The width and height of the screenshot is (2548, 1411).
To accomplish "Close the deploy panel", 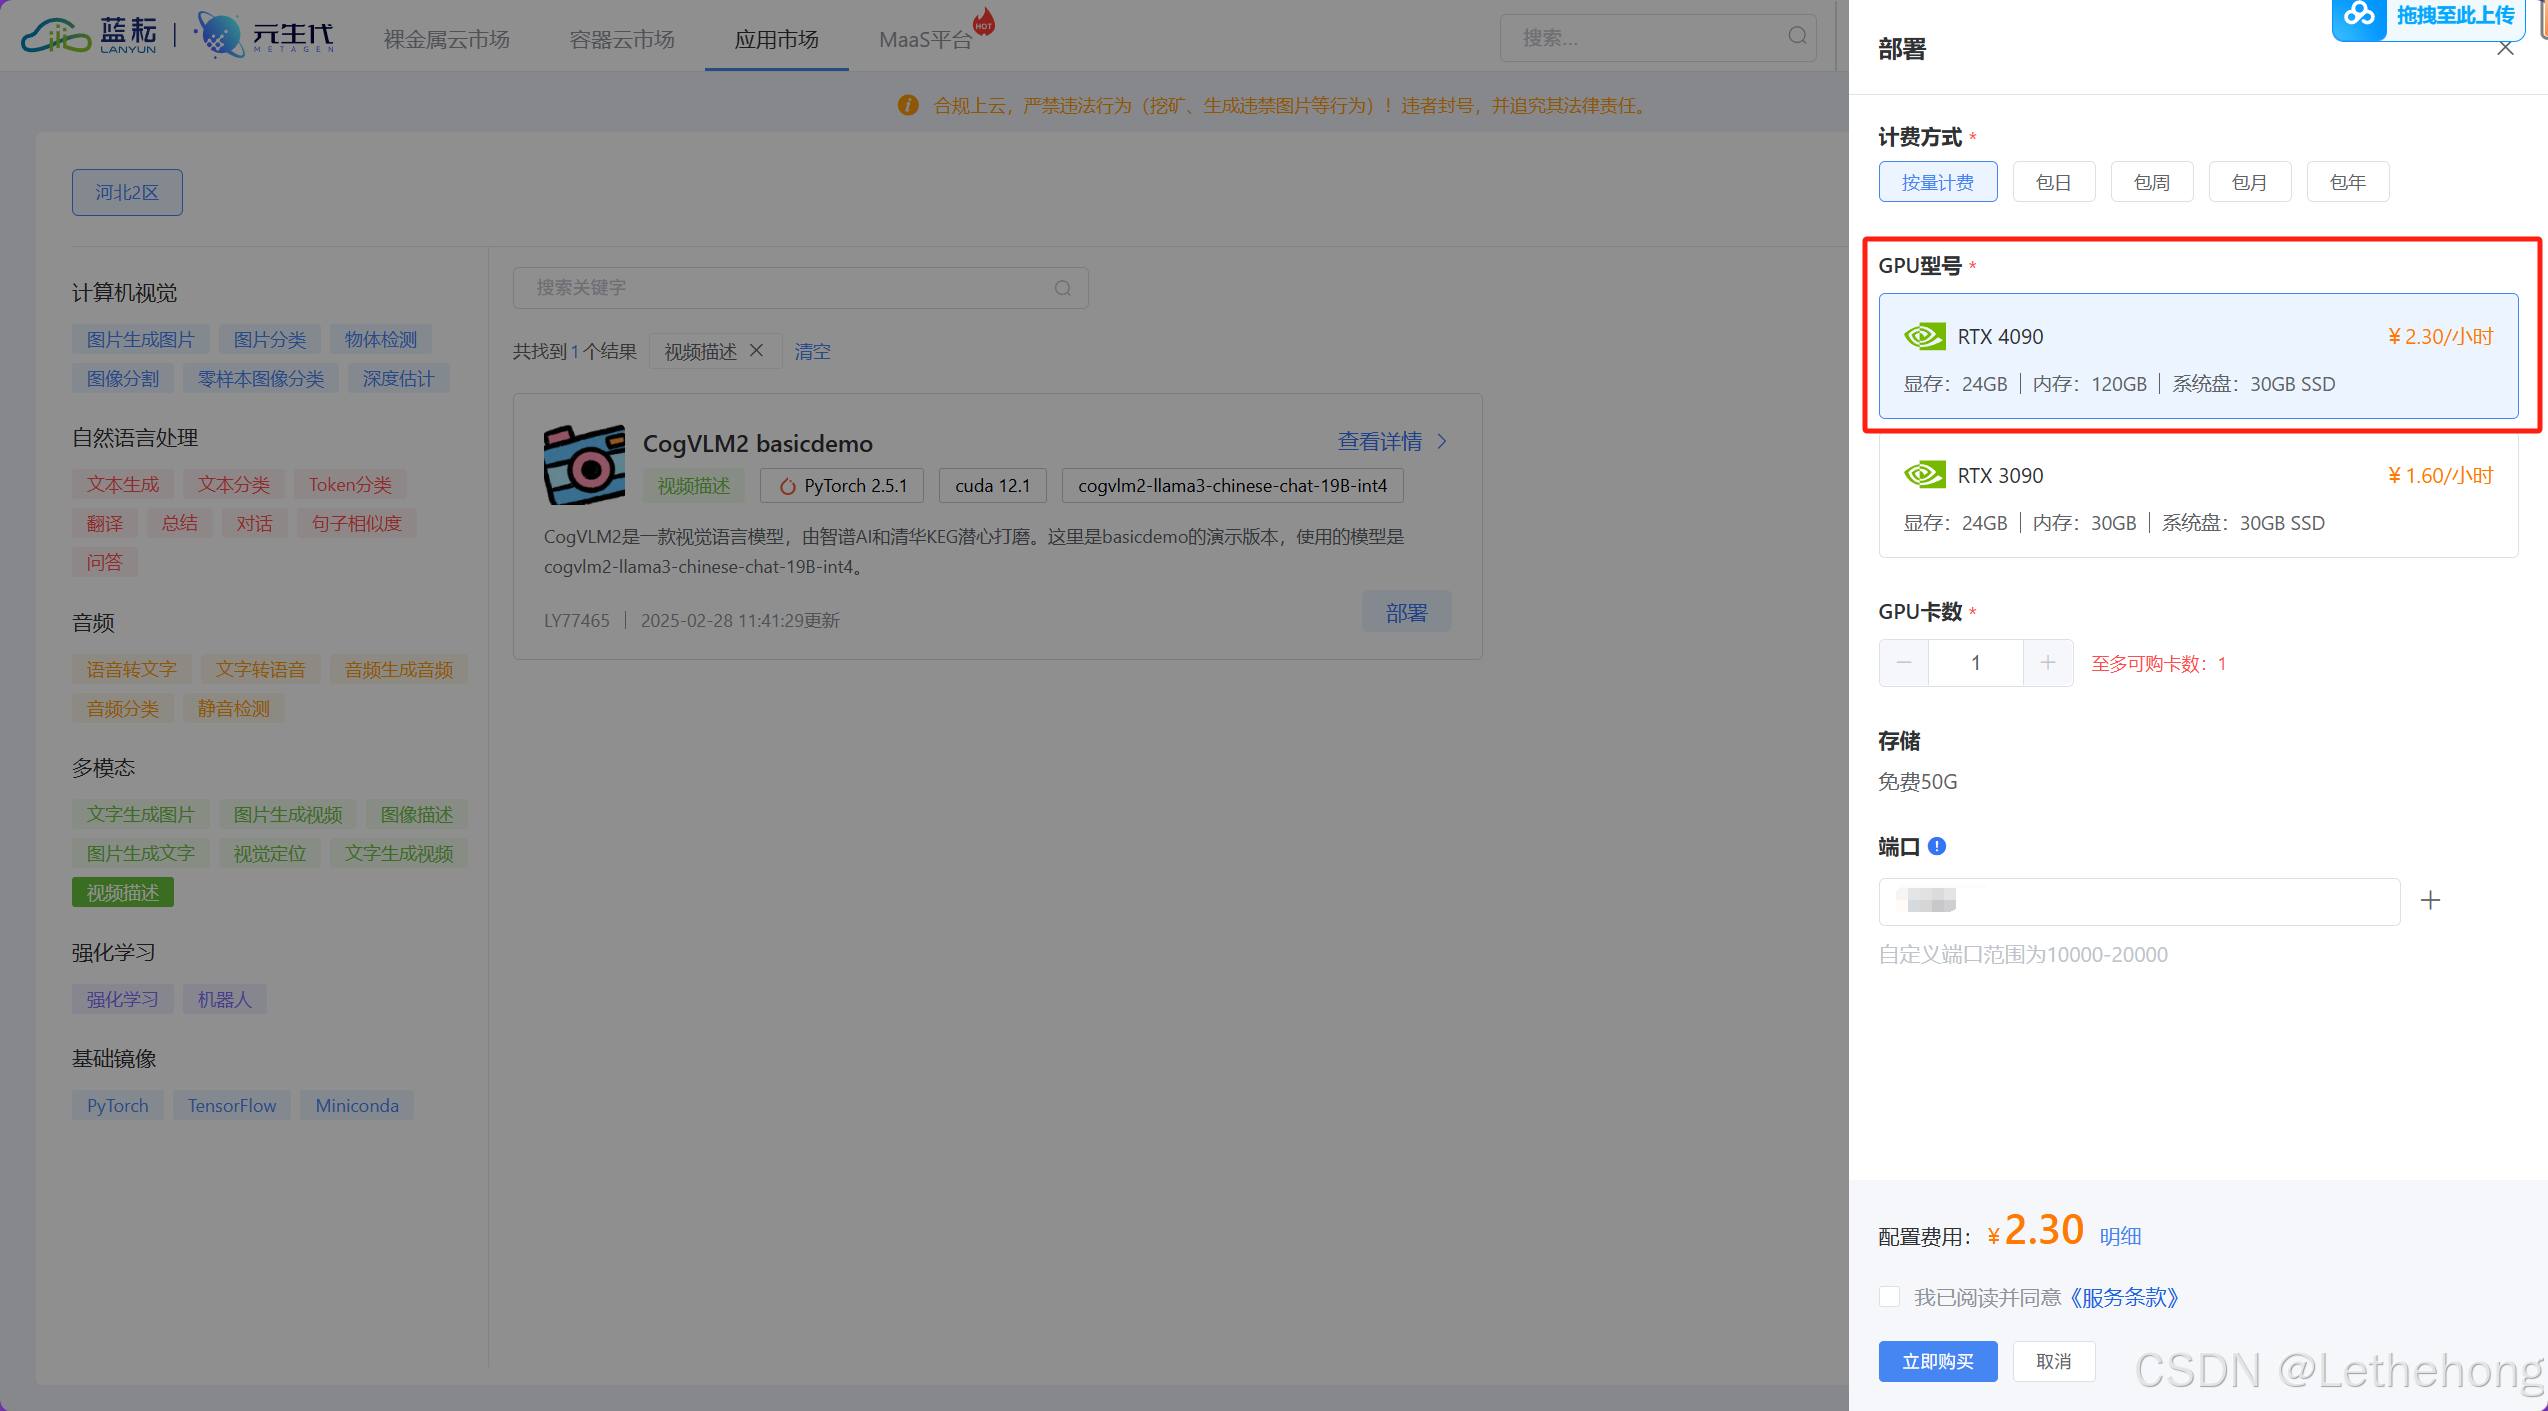I will pos(2504,49).
